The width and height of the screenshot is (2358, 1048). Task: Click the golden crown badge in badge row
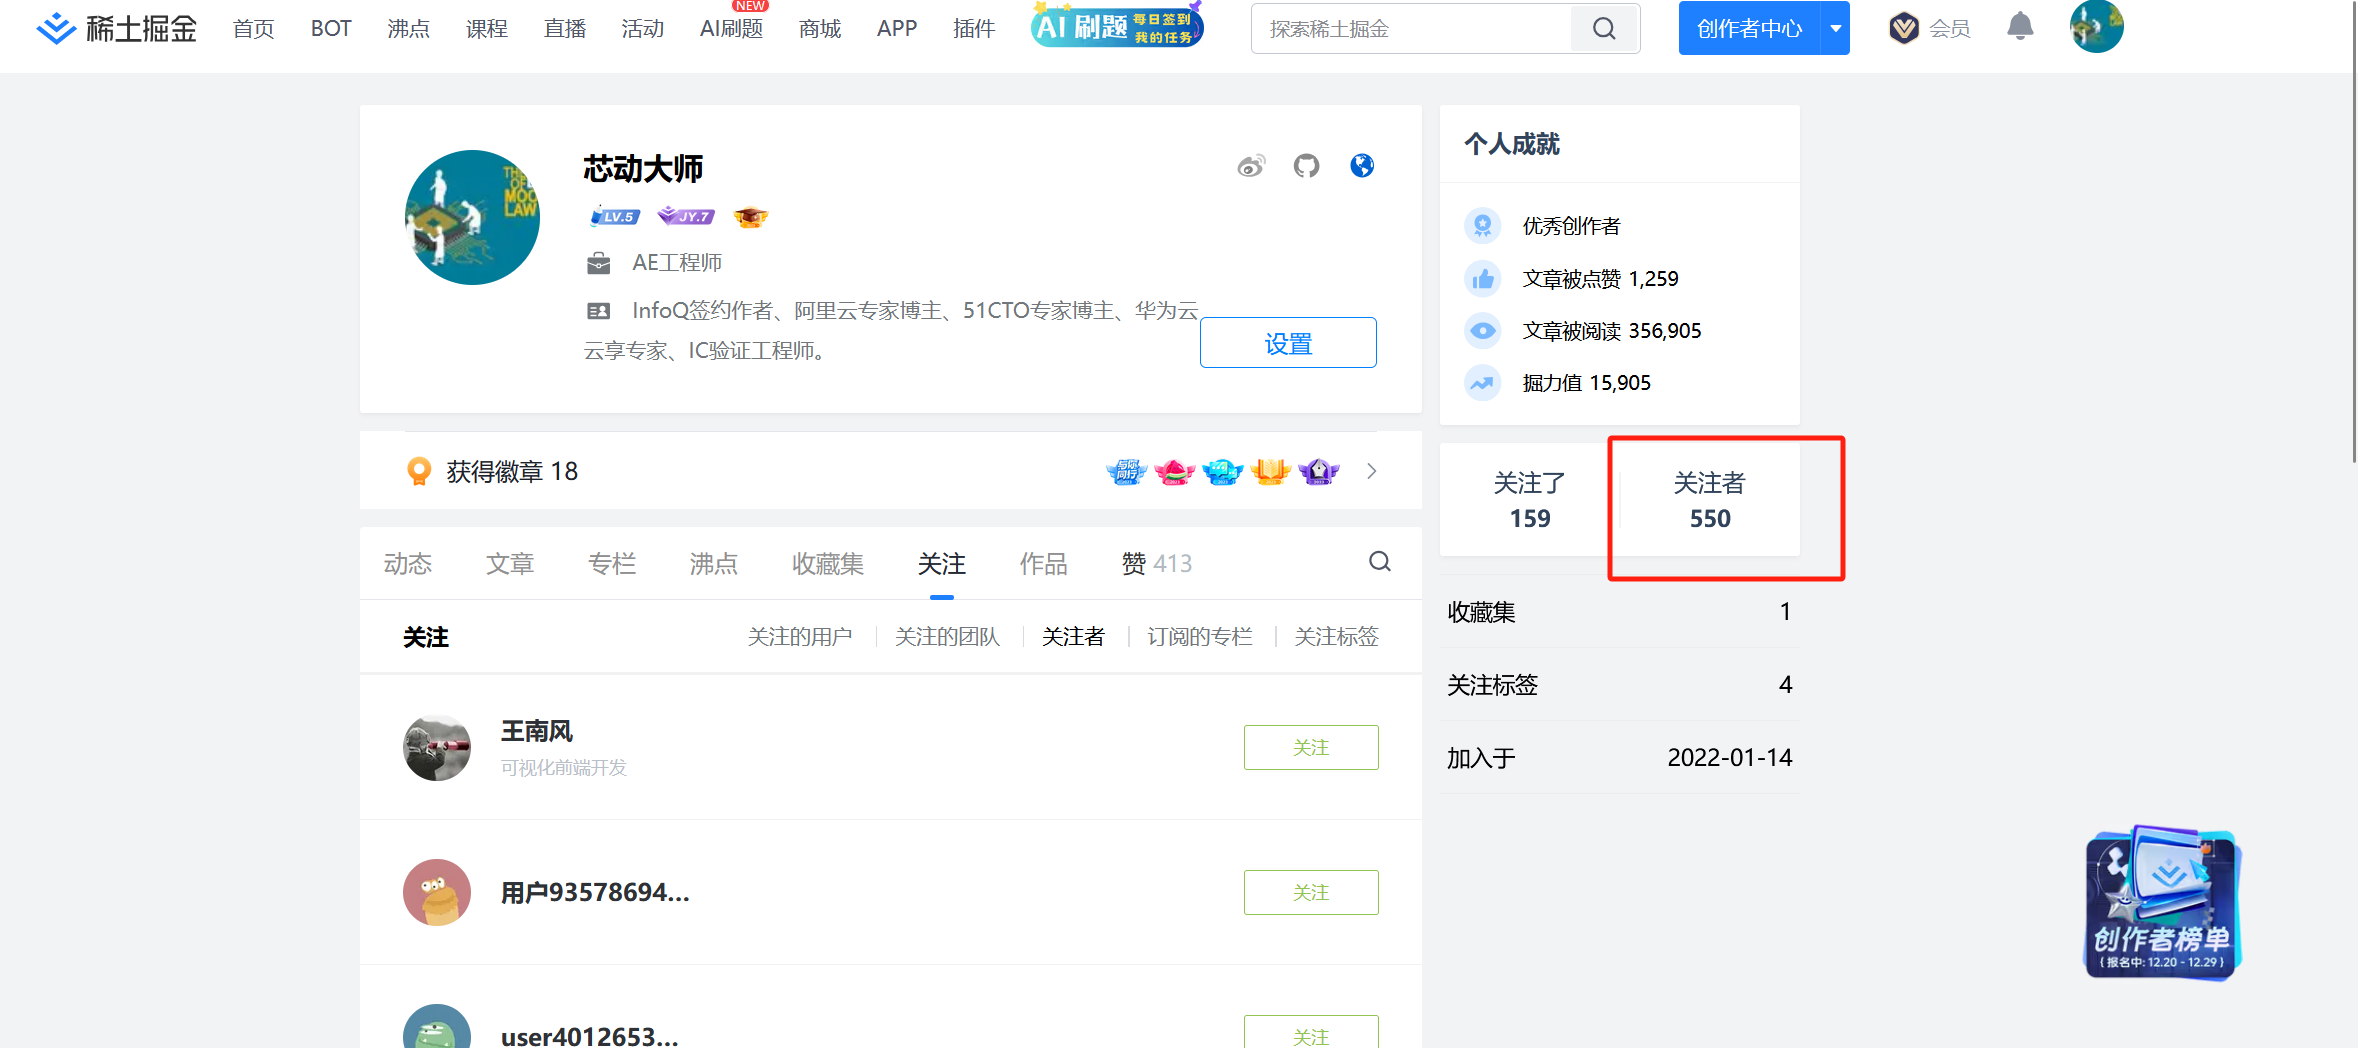(1270, 471)
